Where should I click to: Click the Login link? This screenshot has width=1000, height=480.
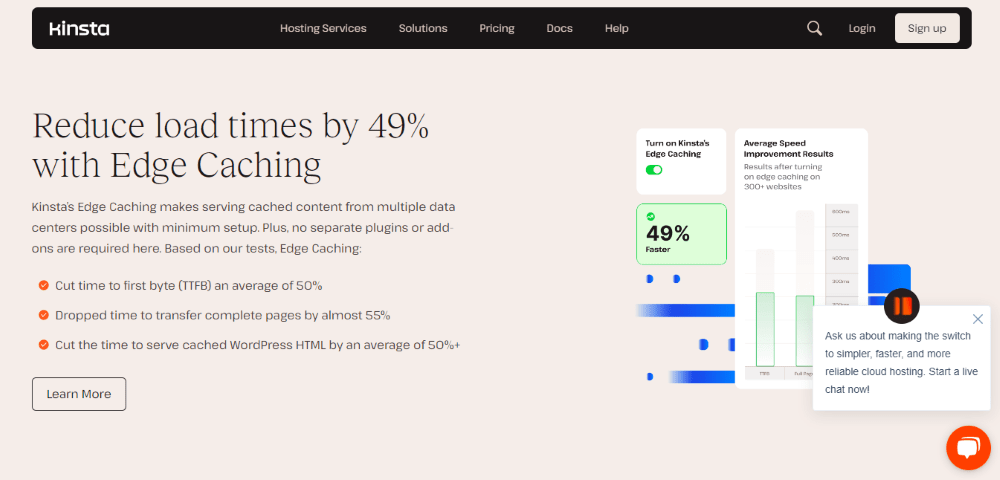pos(862,28)
